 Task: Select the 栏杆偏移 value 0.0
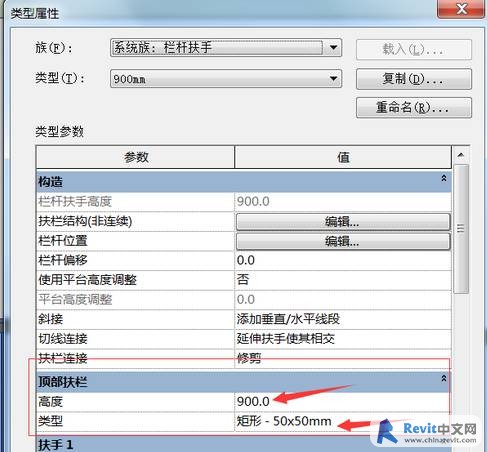pyautogui.click(x=343, y=260)
